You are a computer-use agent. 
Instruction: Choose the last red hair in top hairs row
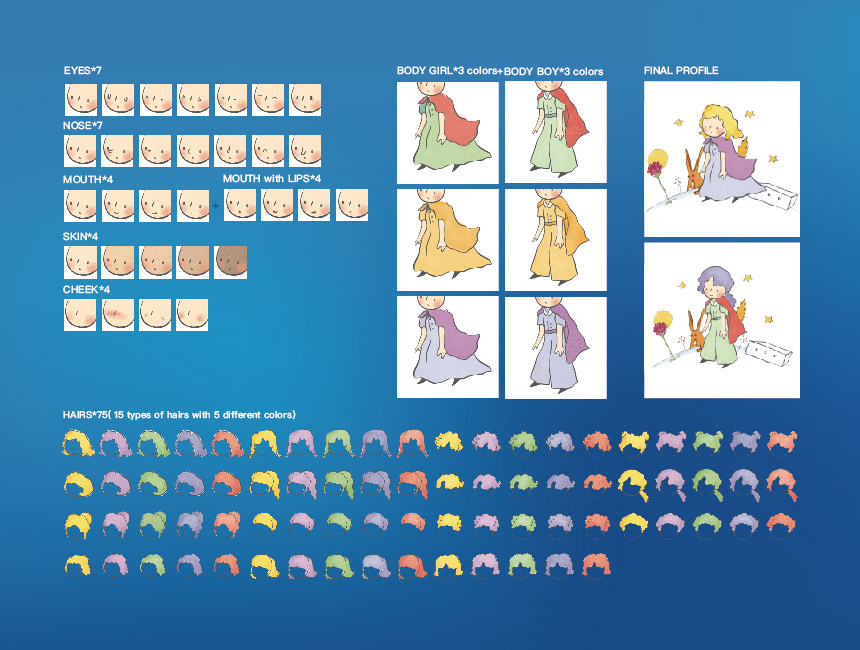(782, 442)
